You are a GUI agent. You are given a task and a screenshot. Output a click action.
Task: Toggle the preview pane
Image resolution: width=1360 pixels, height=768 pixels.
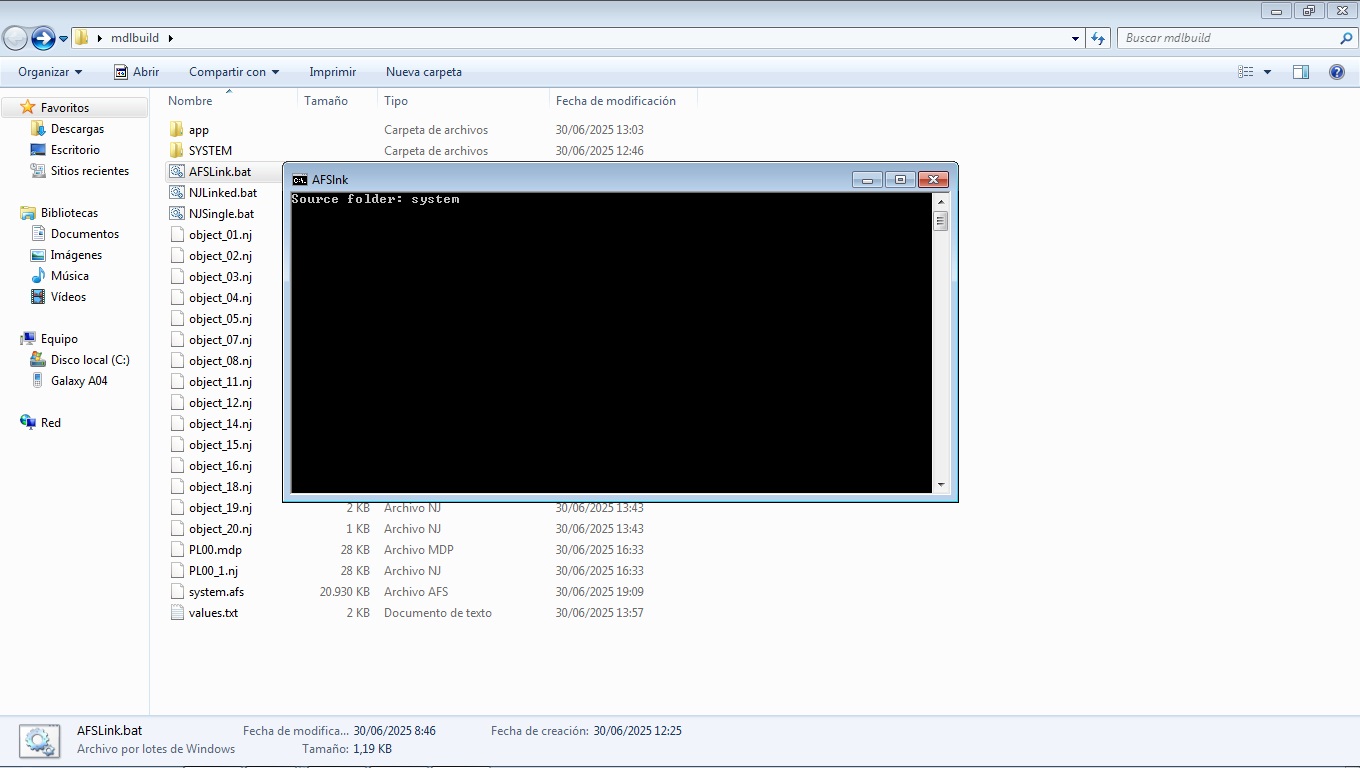(1301, 72)
